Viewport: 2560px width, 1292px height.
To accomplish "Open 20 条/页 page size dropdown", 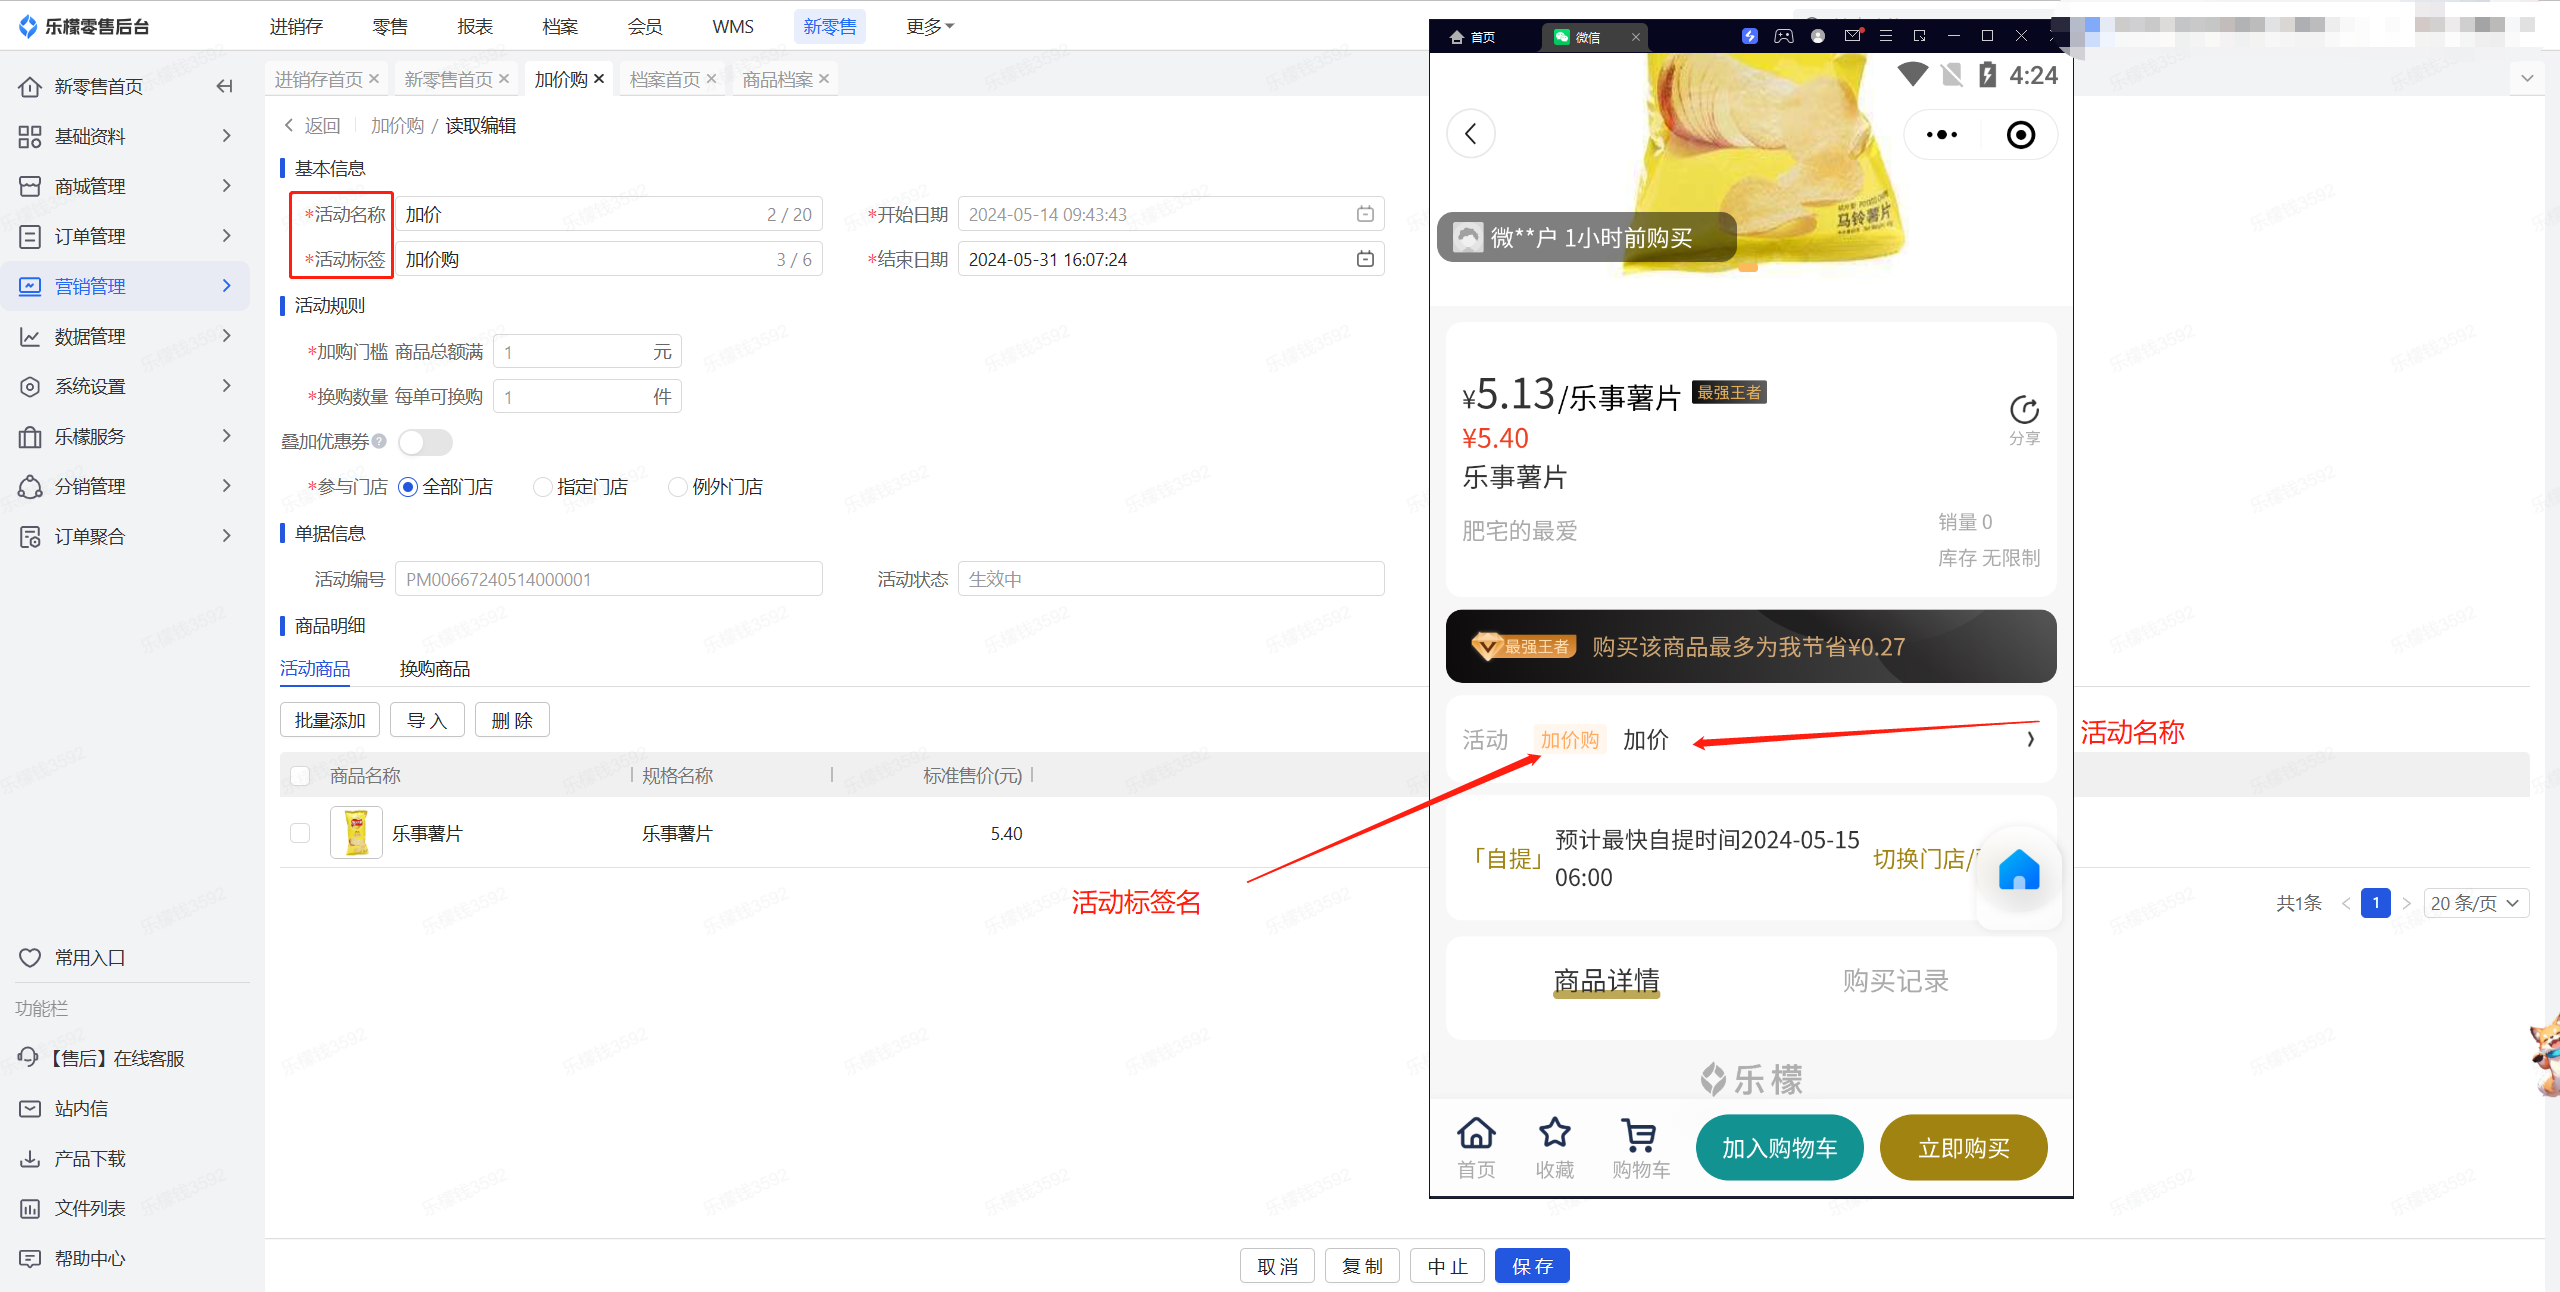I will [x=2476, y=903].
